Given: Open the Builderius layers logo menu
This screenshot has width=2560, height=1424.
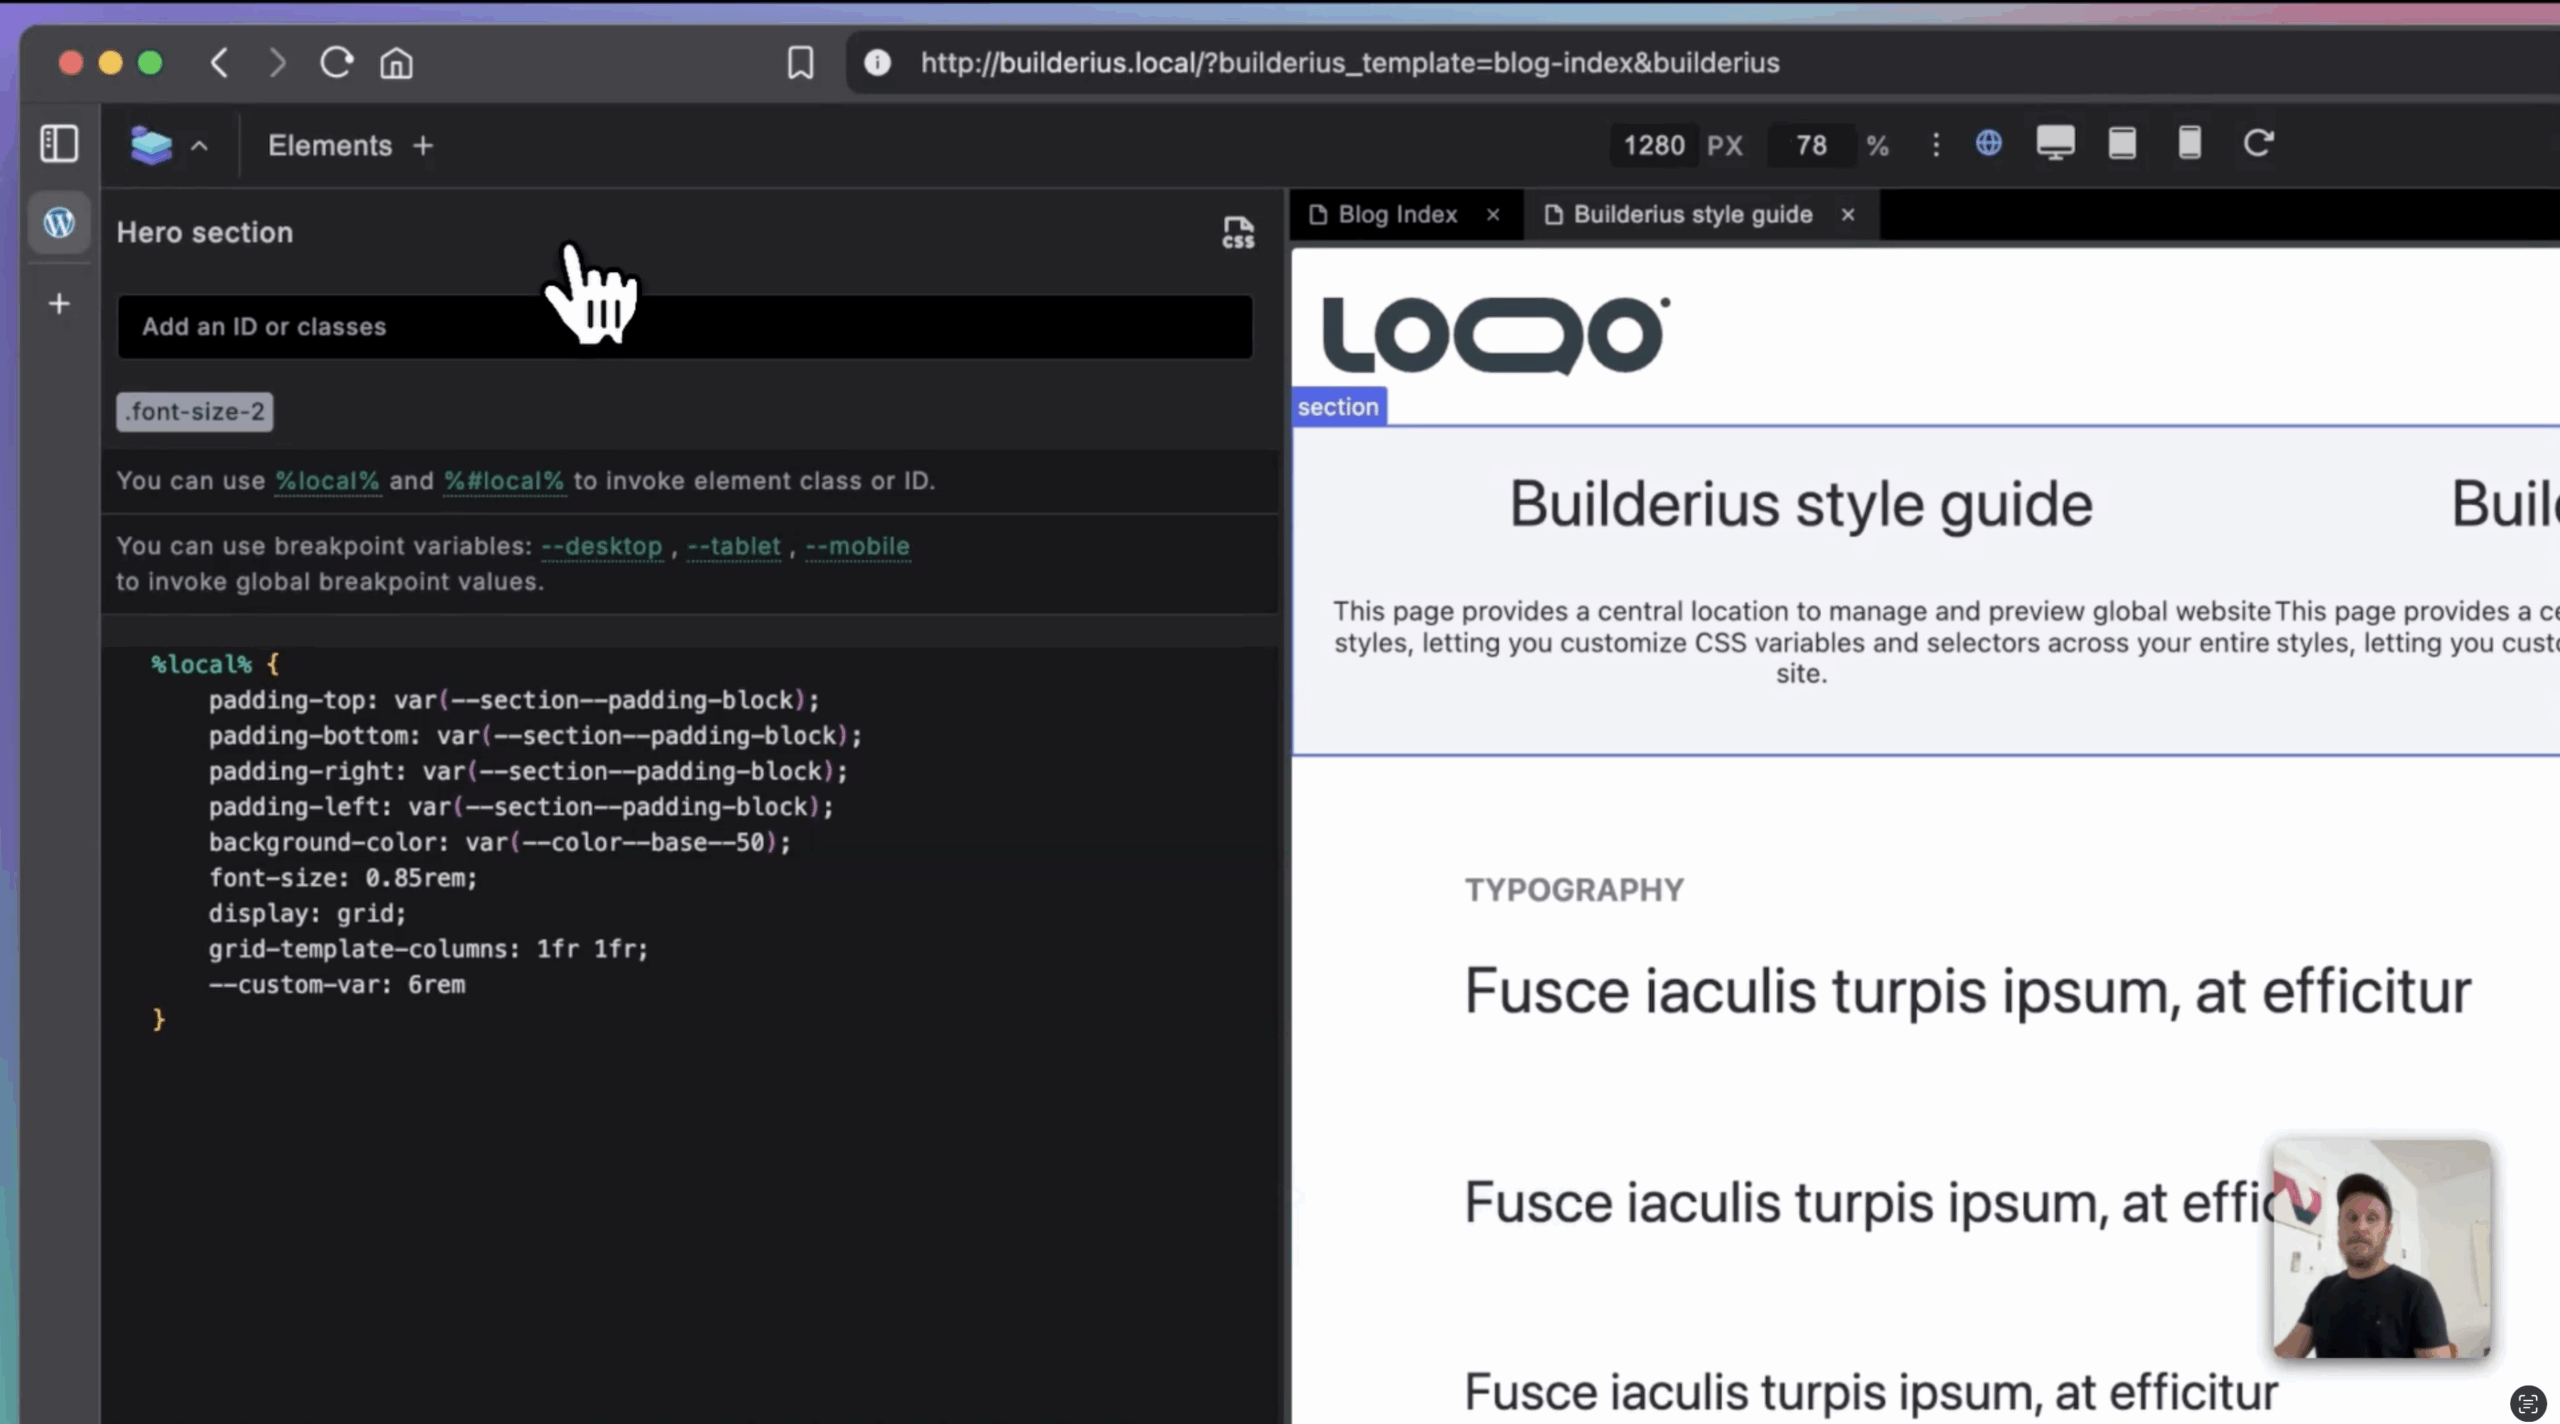Looking at the screenshot, I should coord(151,146).
